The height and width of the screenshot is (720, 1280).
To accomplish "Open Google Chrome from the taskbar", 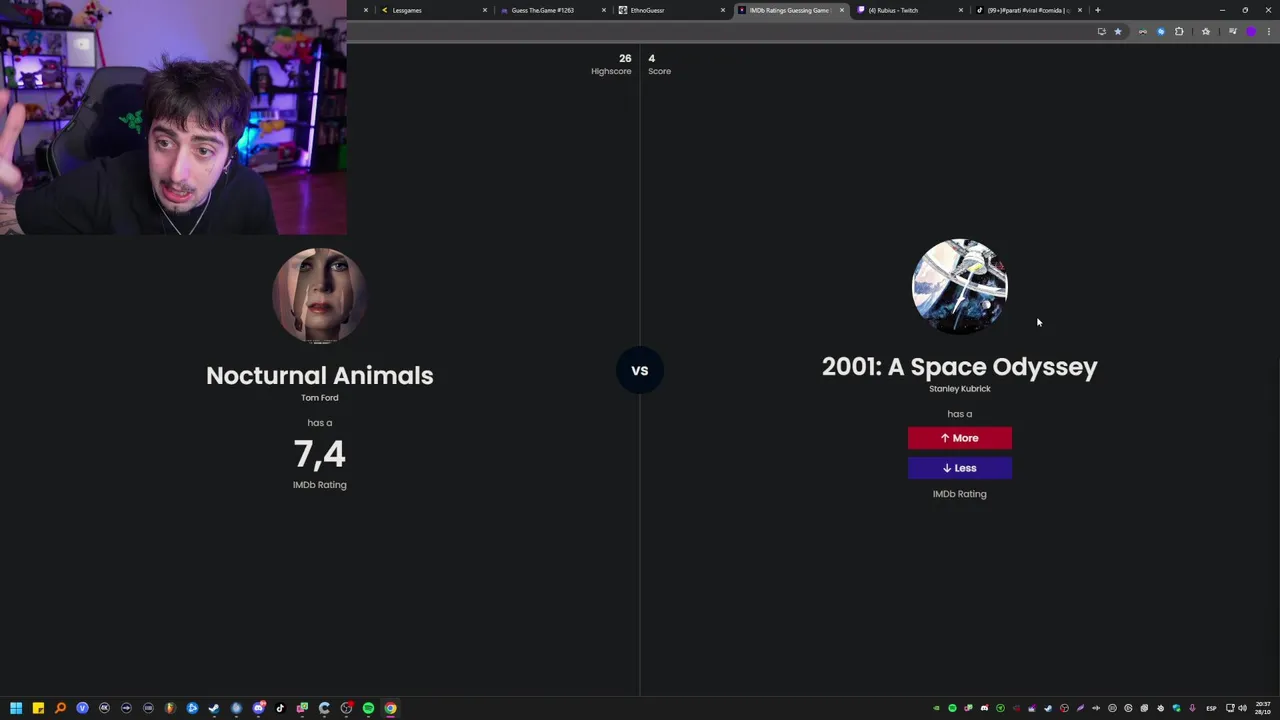I will pyautogui.click(x=390, y=708).
